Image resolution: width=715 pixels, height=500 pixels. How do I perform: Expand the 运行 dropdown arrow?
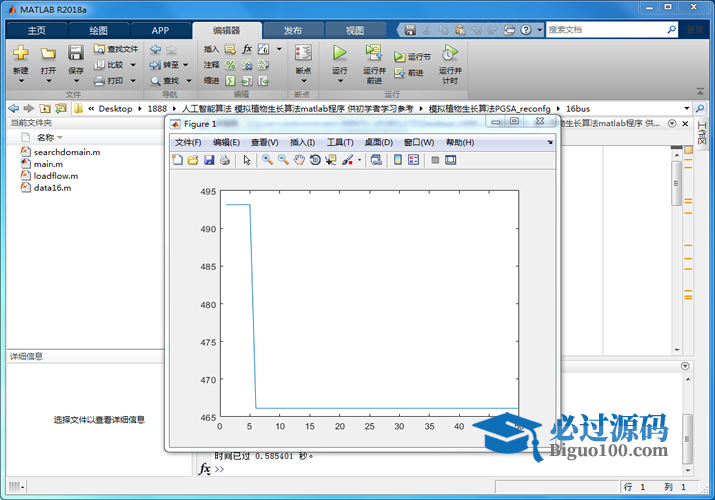pyautogui.click(x=340, y=81)
